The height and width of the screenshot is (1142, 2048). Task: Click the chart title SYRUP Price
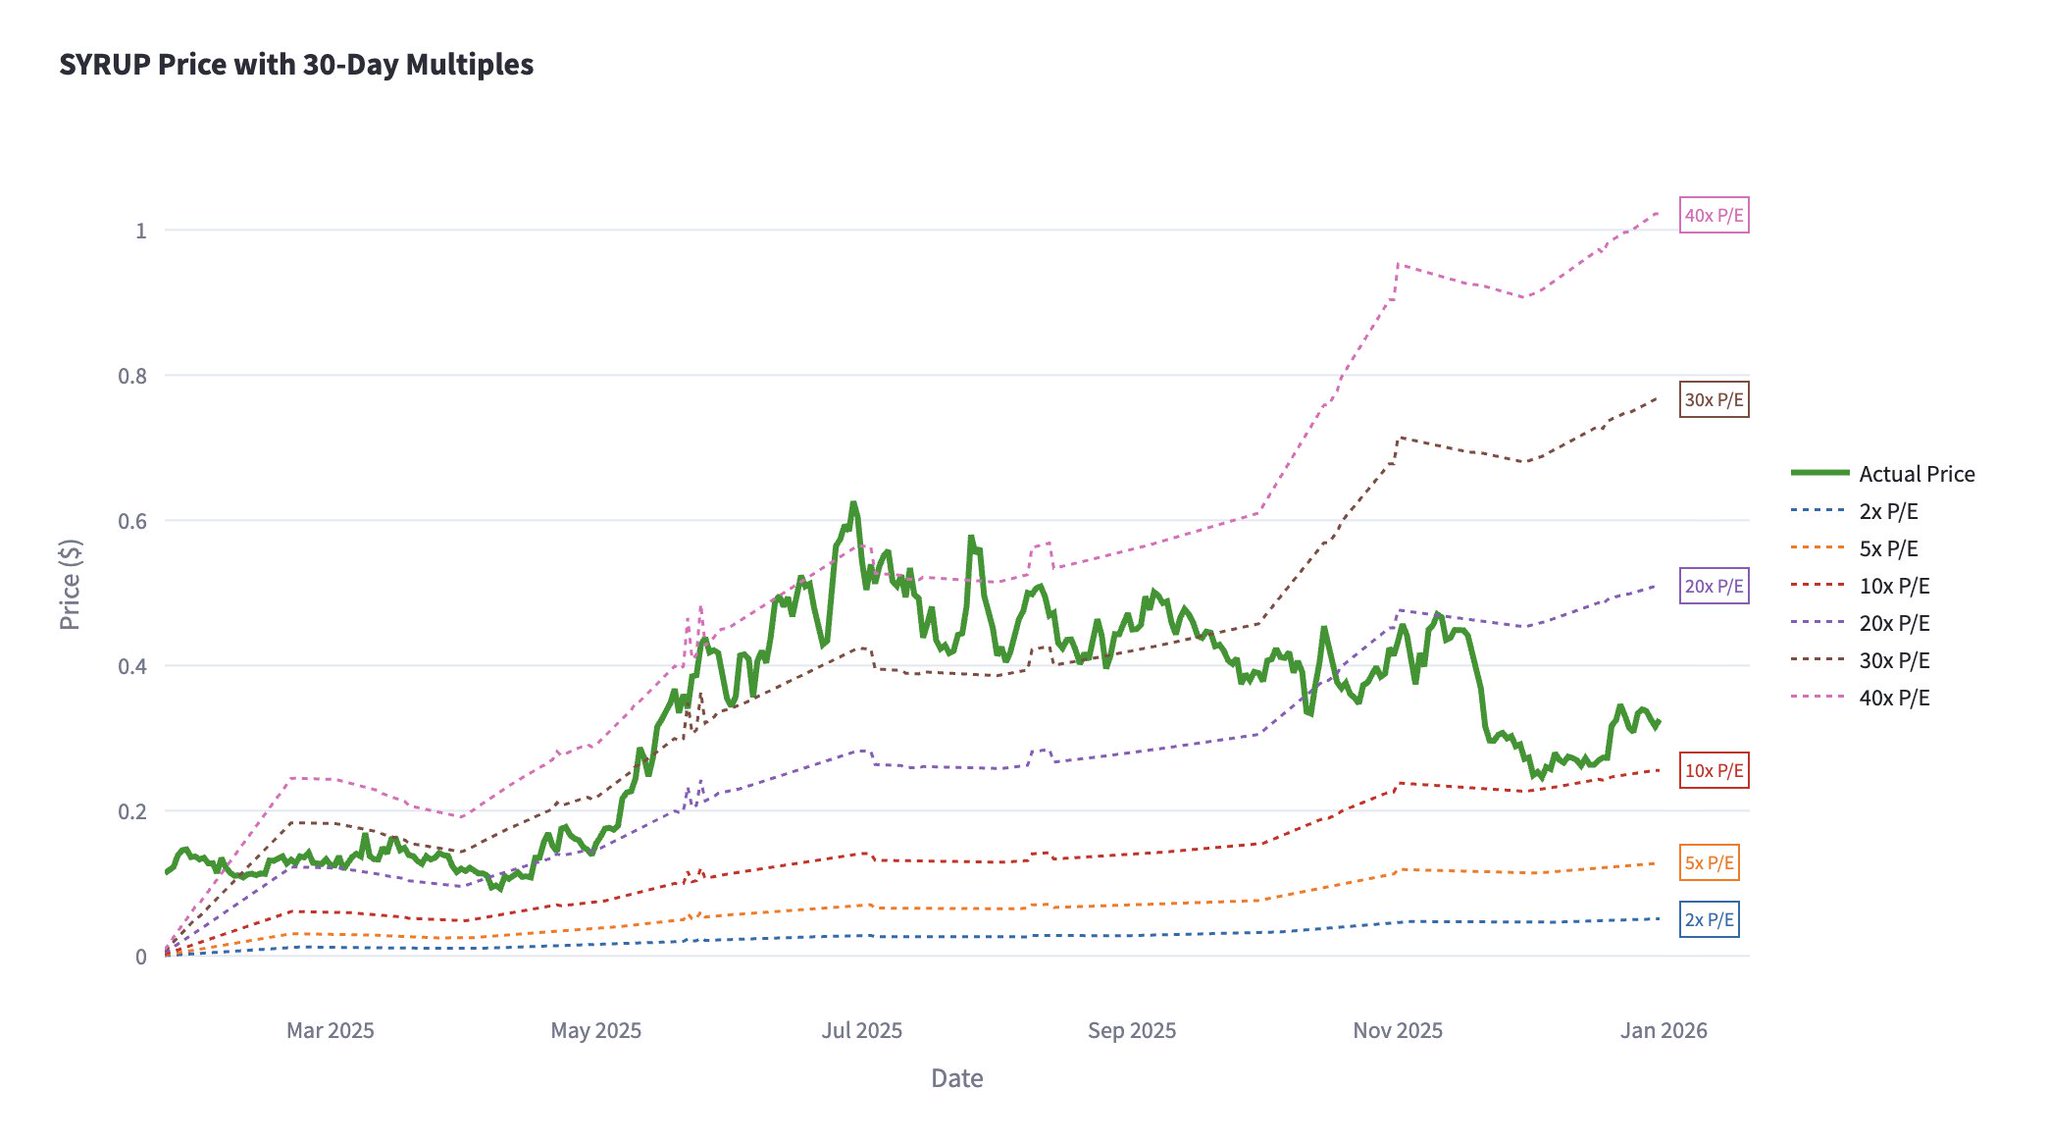click(296, 64)
